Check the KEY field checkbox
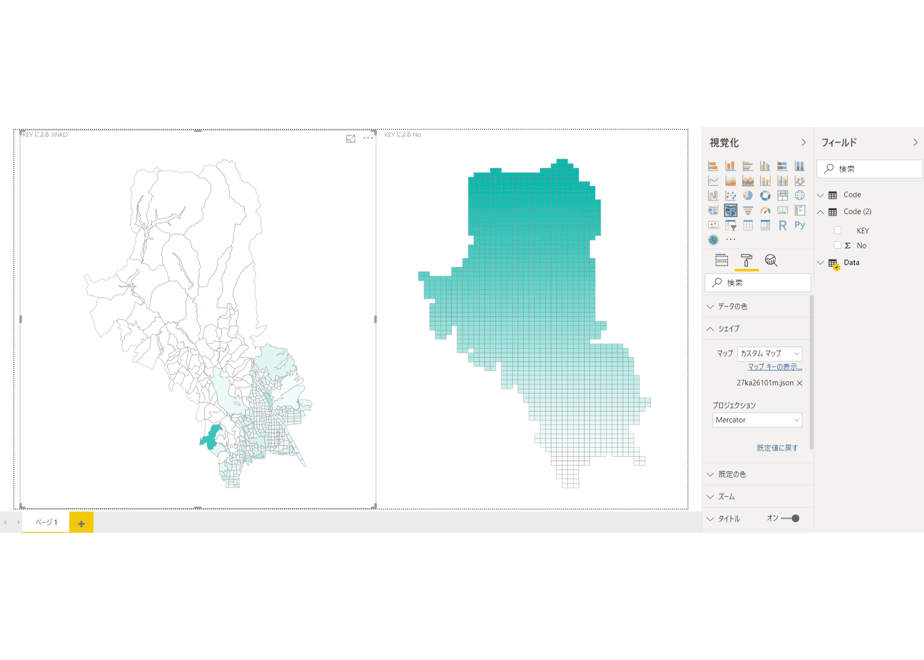Viewport: 924px width, 660px height. click(x=837, y=230)
